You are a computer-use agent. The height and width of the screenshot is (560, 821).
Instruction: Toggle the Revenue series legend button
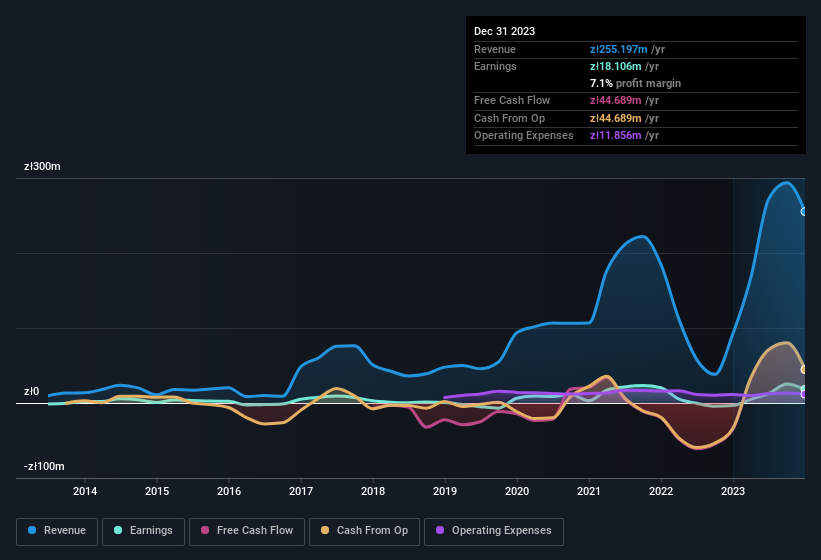[57, 531]
